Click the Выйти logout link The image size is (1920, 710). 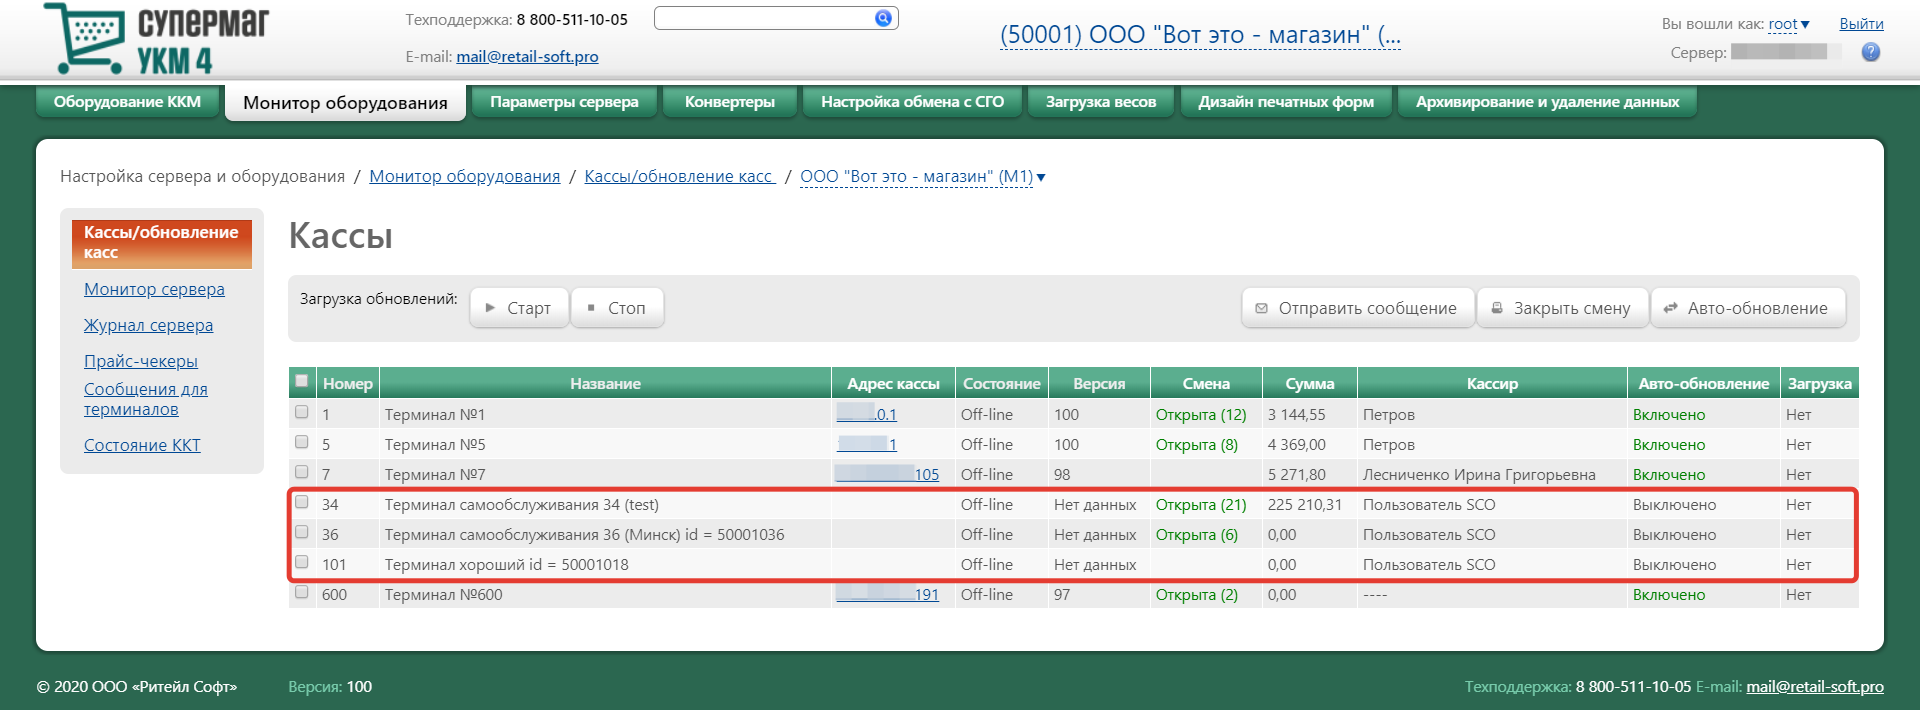tap(1861, 24)
